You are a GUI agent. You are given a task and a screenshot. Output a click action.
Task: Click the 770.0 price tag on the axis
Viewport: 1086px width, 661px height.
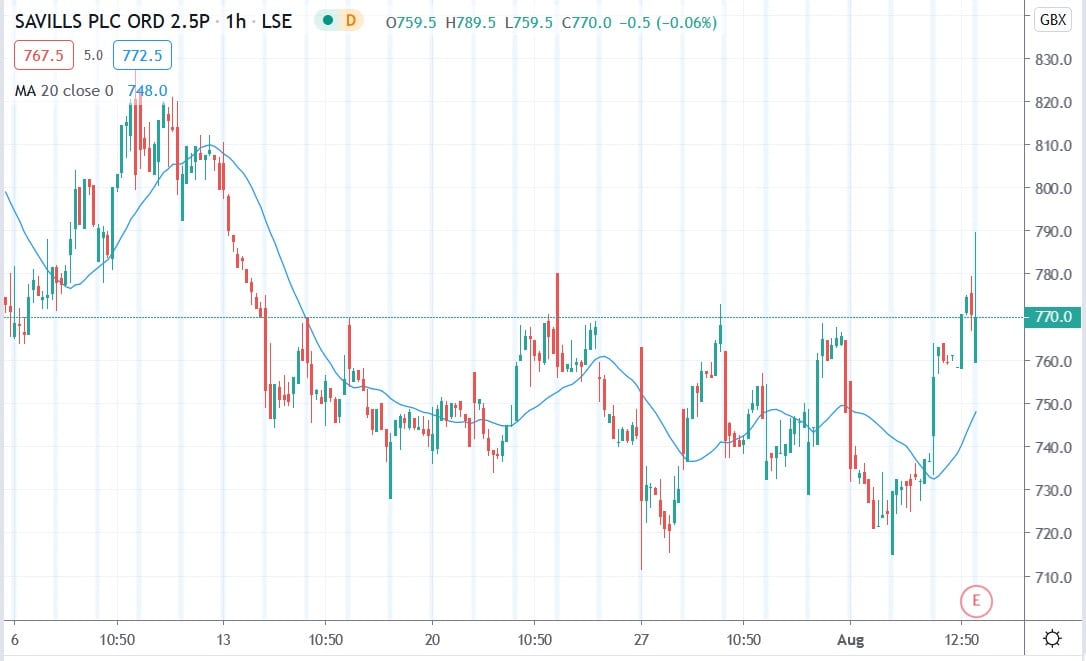[x=1053, y=316]
